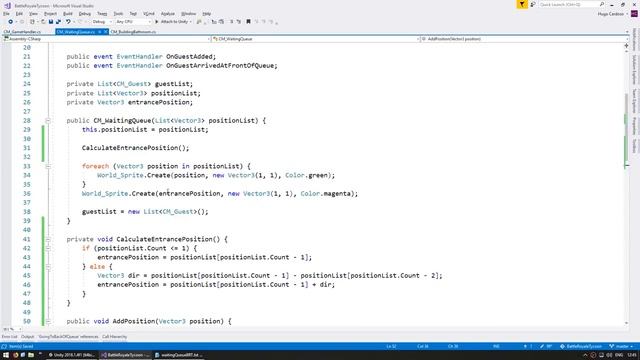The width and height of the screenshot is (640, 360).
Task: Open the Assembly-CSharp project dropdown
Action: tap(106, 39)
